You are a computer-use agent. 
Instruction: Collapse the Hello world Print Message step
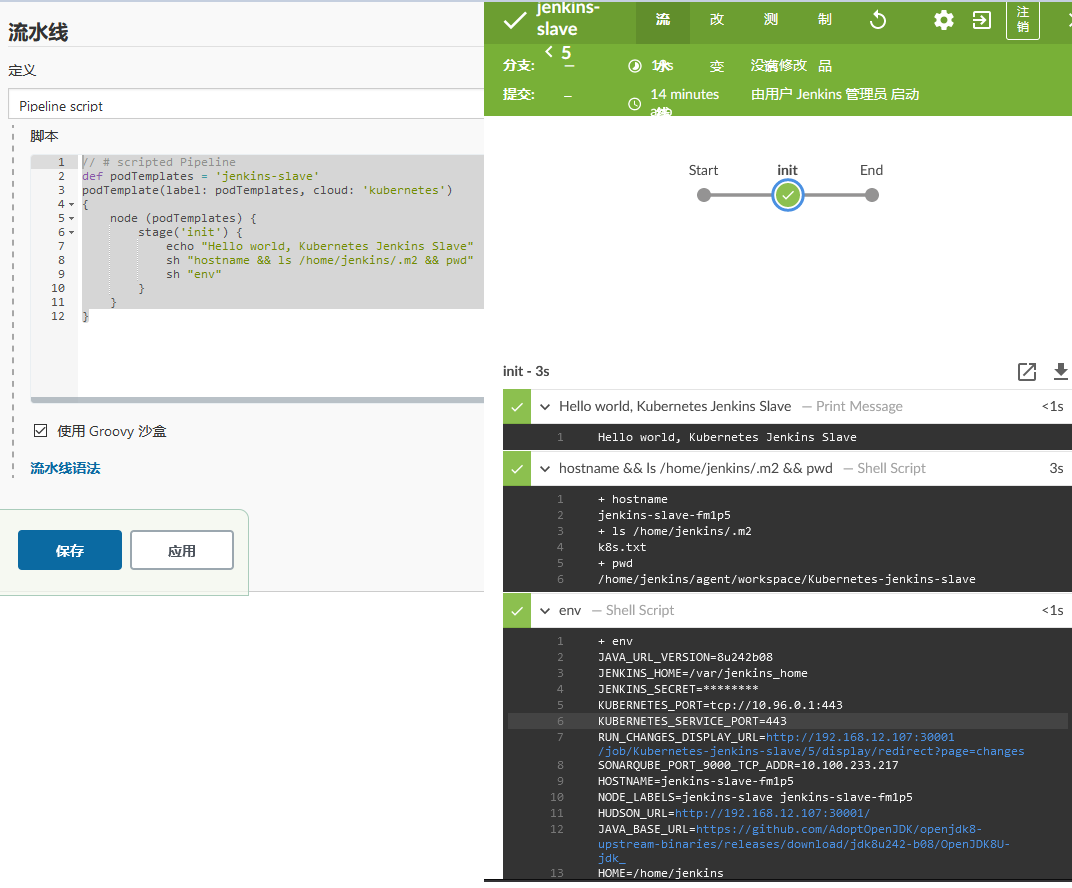coord(545,407)
